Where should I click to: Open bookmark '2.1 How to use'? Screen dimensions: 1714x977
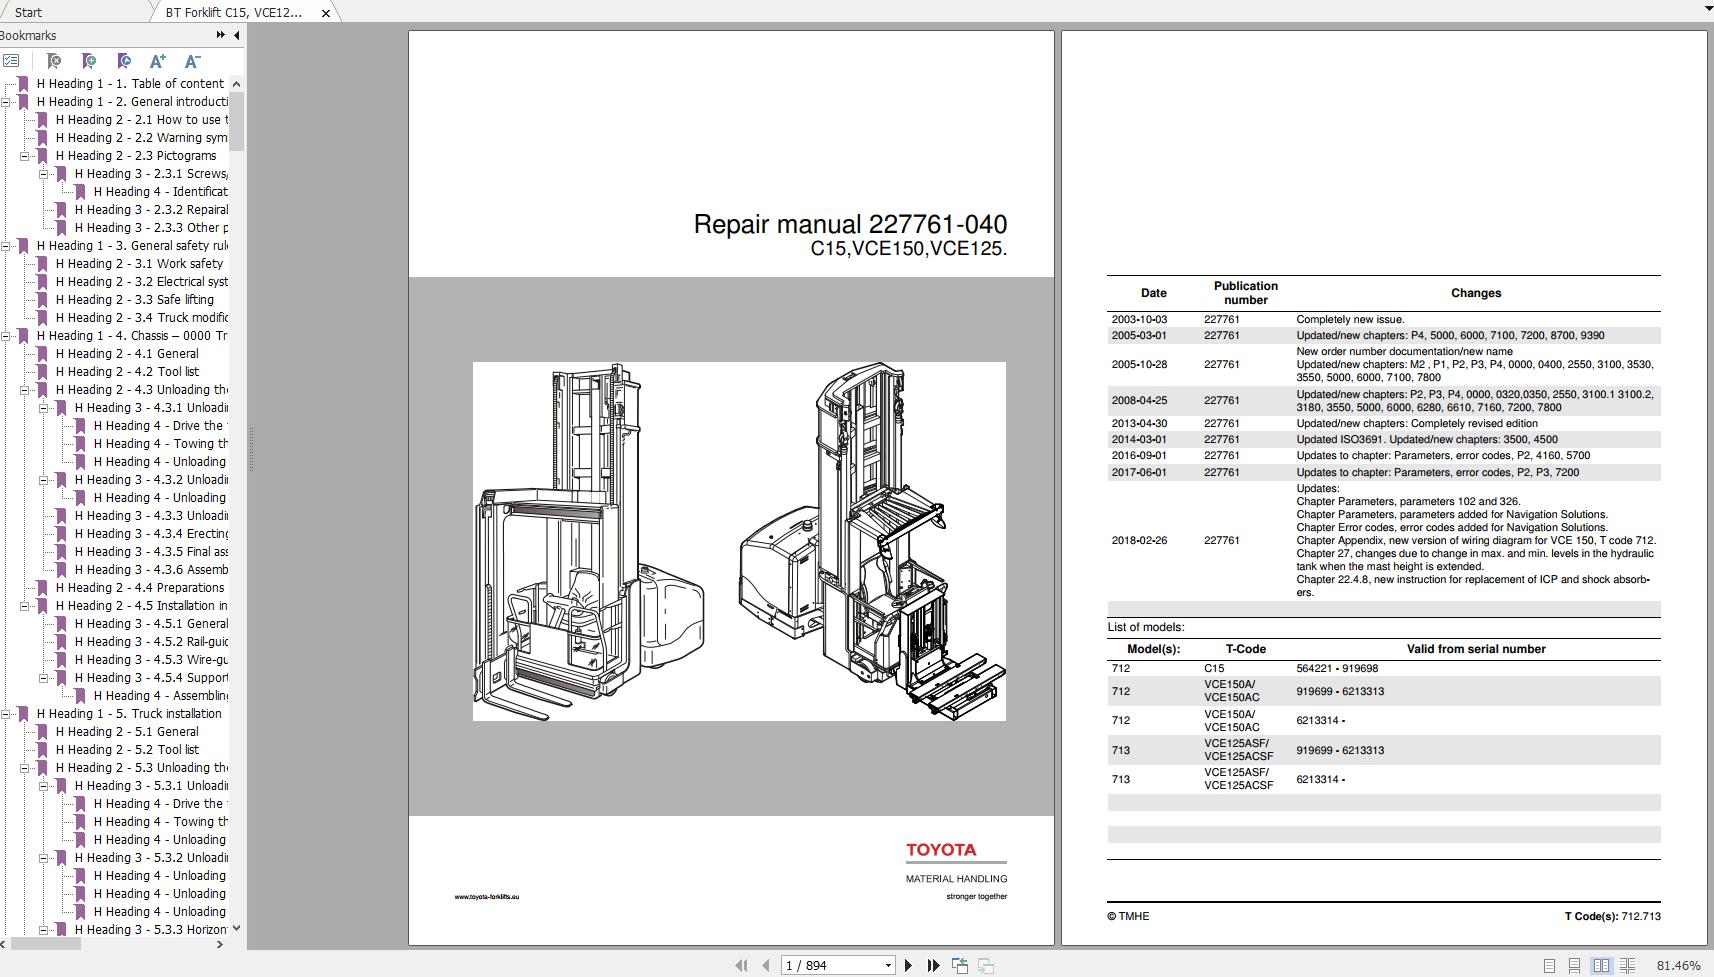coord(142,119)
